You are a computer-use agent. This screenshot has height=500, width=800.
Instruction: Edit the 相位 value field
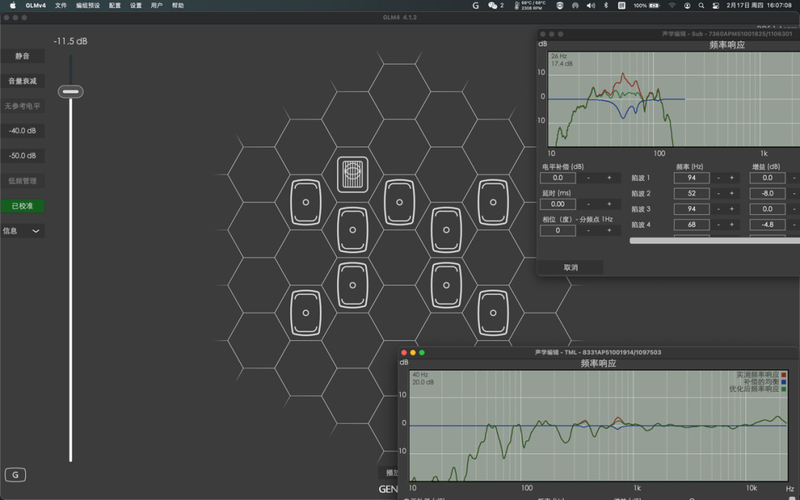558,231
